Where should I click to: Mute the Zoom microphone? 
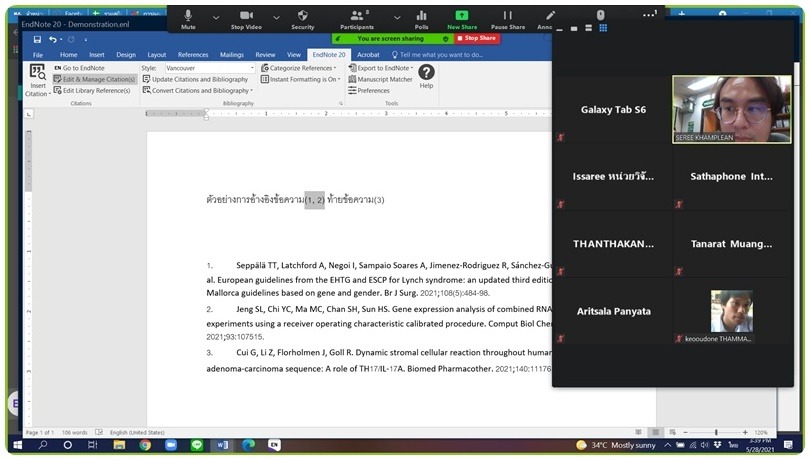coord(188,19)
